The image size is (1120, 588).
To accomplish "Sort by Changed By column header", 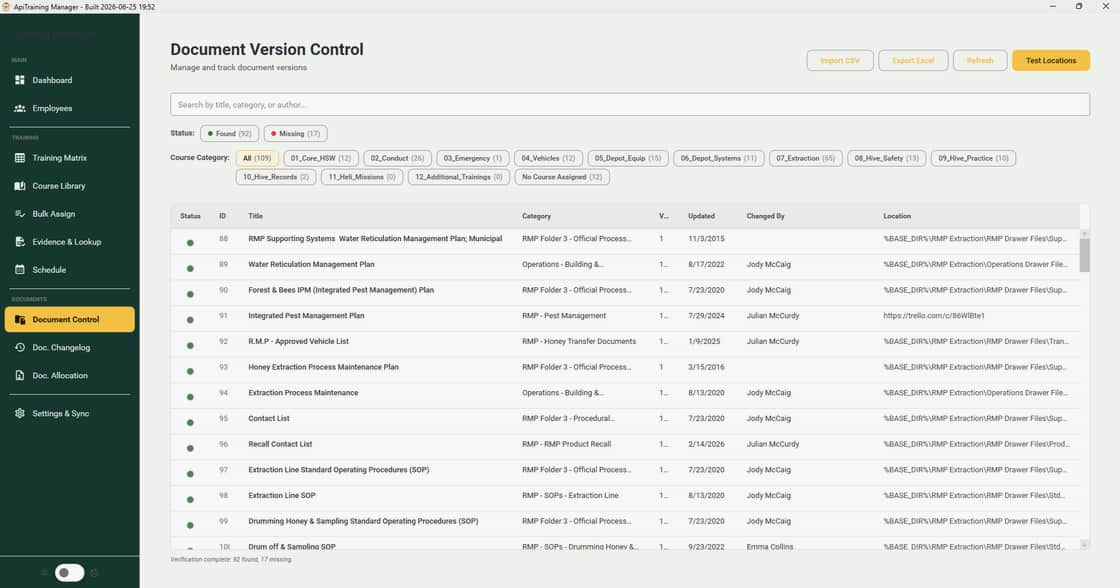I will (x=765, y=216).
